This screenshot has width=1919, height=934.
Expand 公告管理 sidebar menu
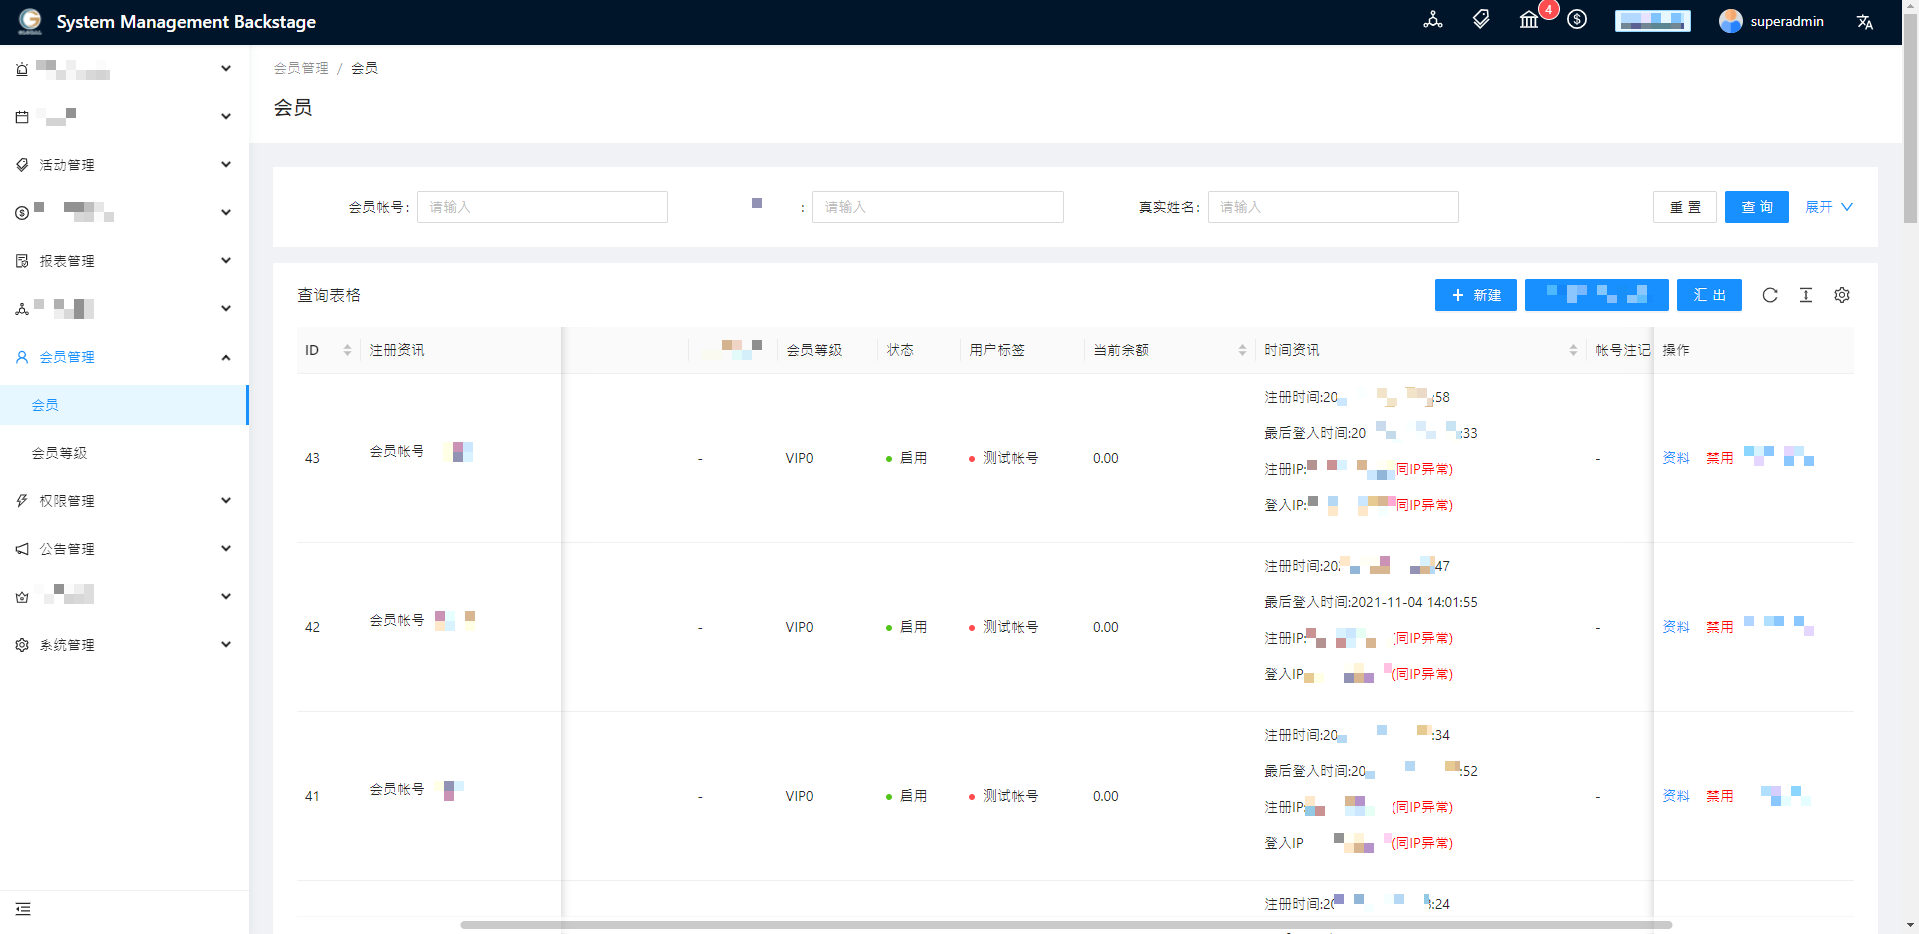pos(124,549)
